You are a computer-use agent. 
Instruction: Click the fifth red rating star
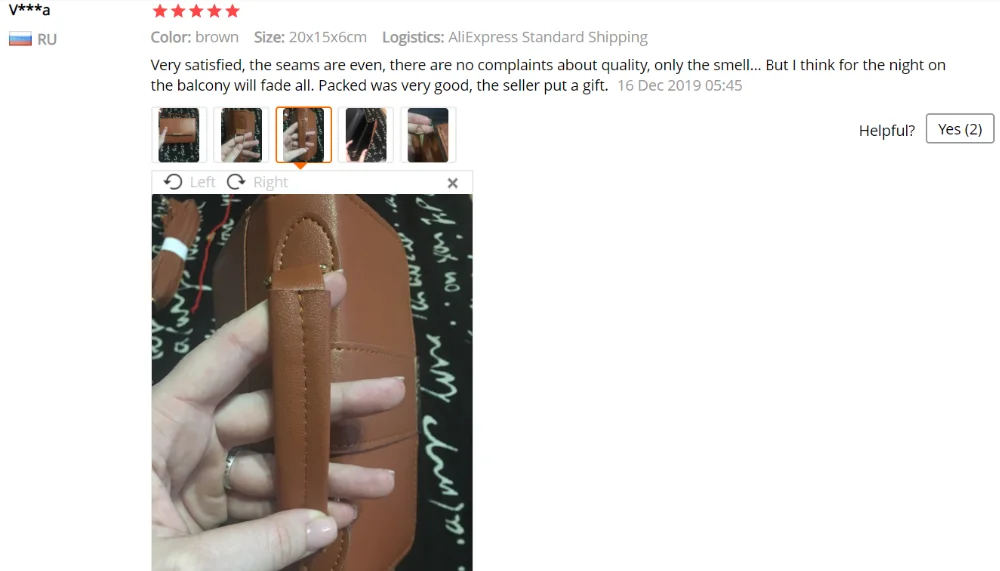pos(233,11)
